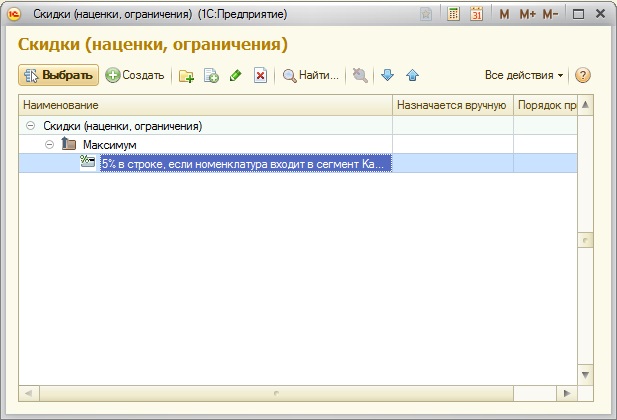Click the Назначается вручную column header

452,105
